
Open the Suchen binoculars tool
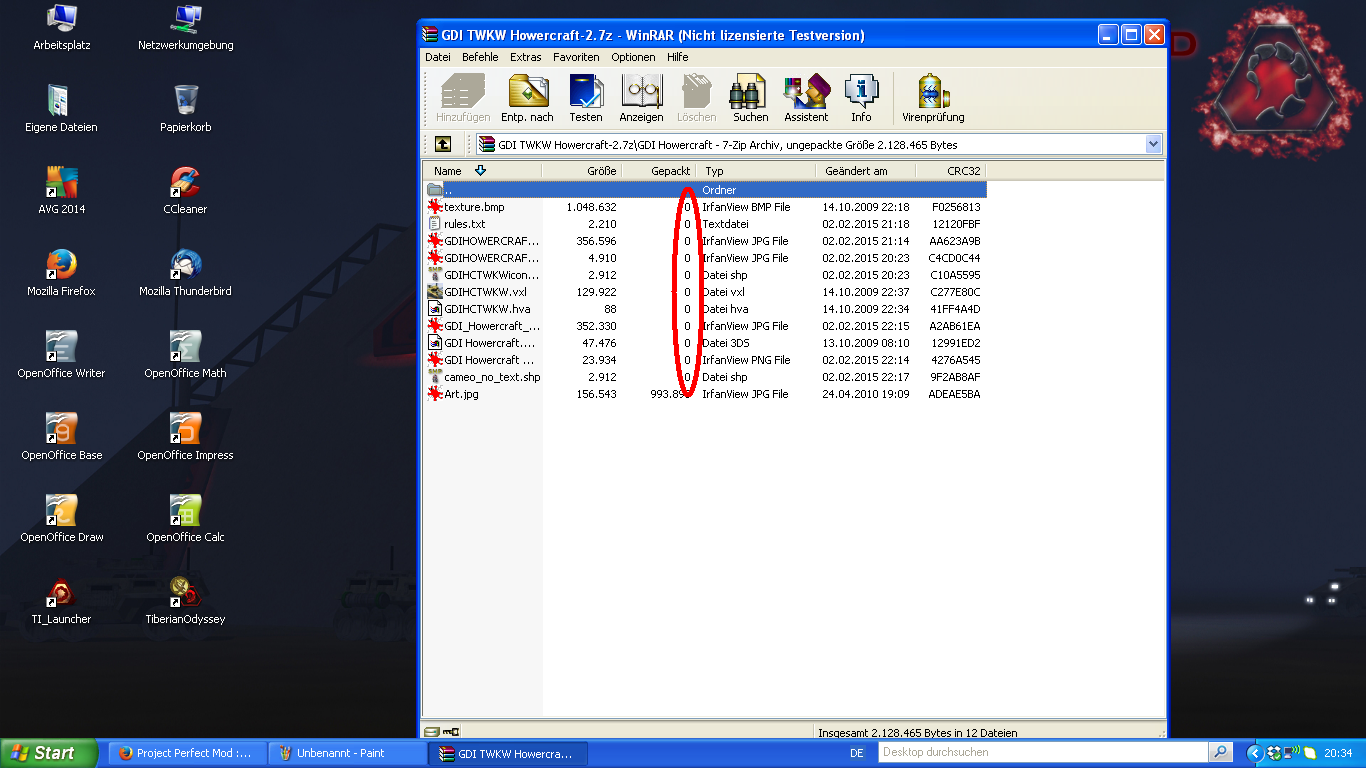click(750, 98)
